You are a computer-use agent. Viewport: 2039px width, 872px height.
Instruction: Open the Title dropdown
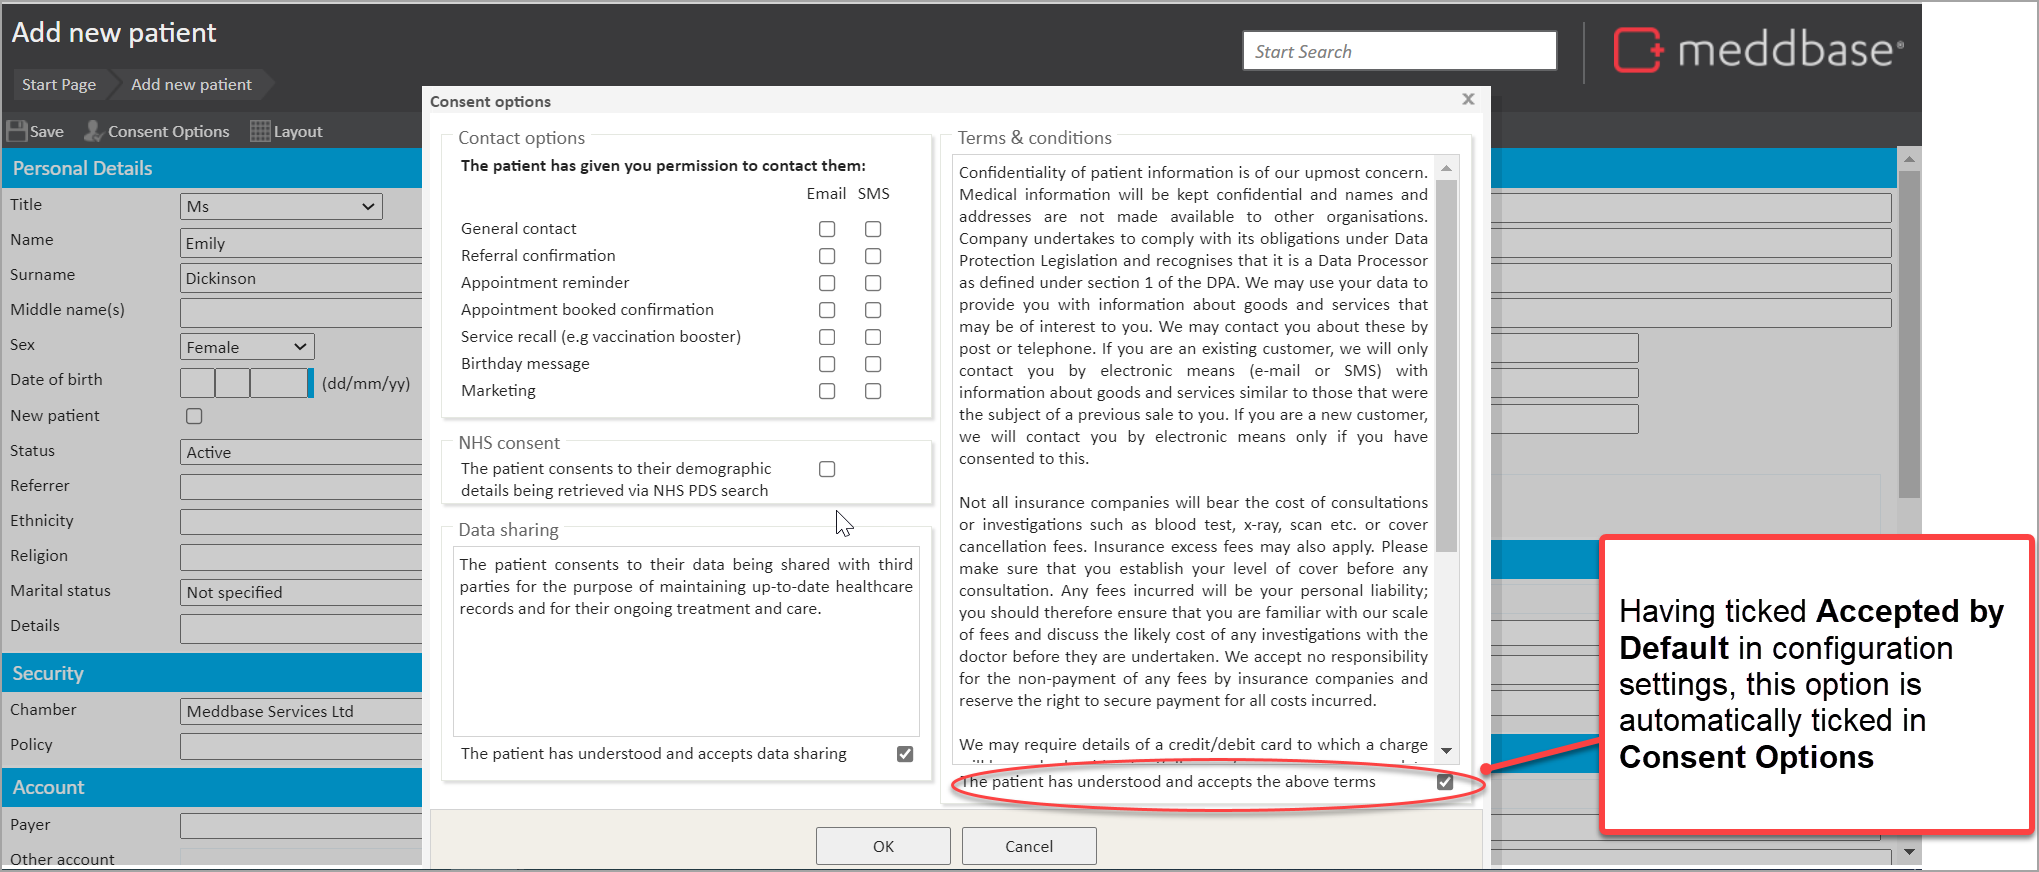281,206
